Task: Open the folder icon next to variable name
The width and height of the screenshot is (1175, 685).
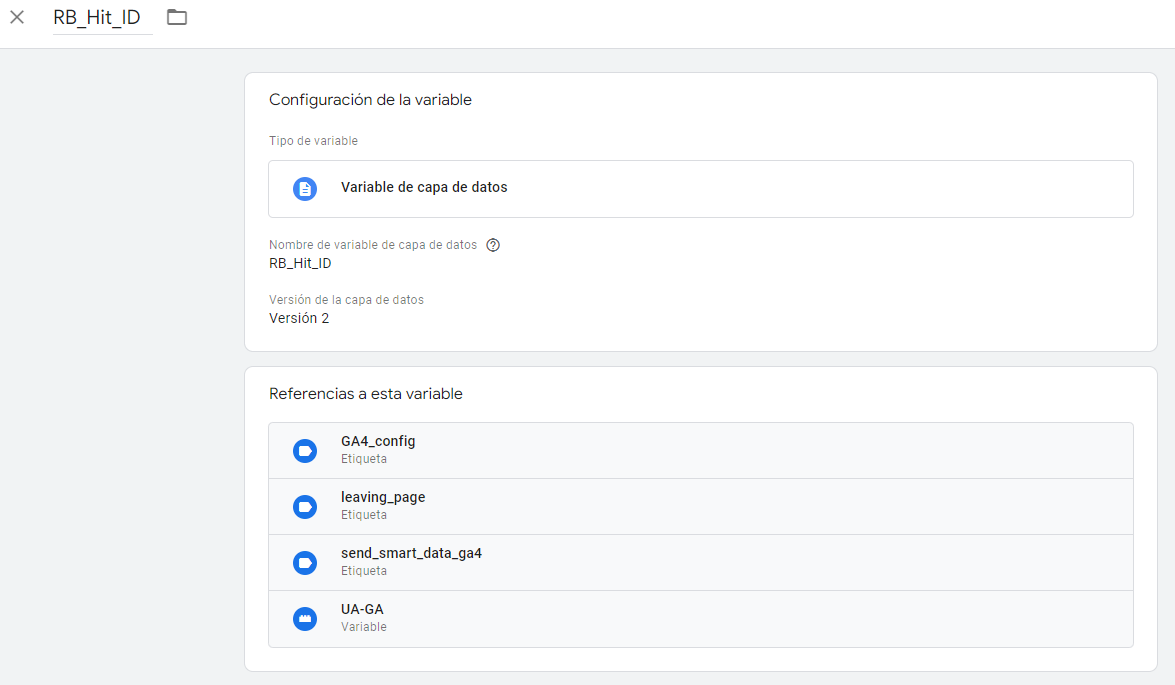Action: [177, 17]
